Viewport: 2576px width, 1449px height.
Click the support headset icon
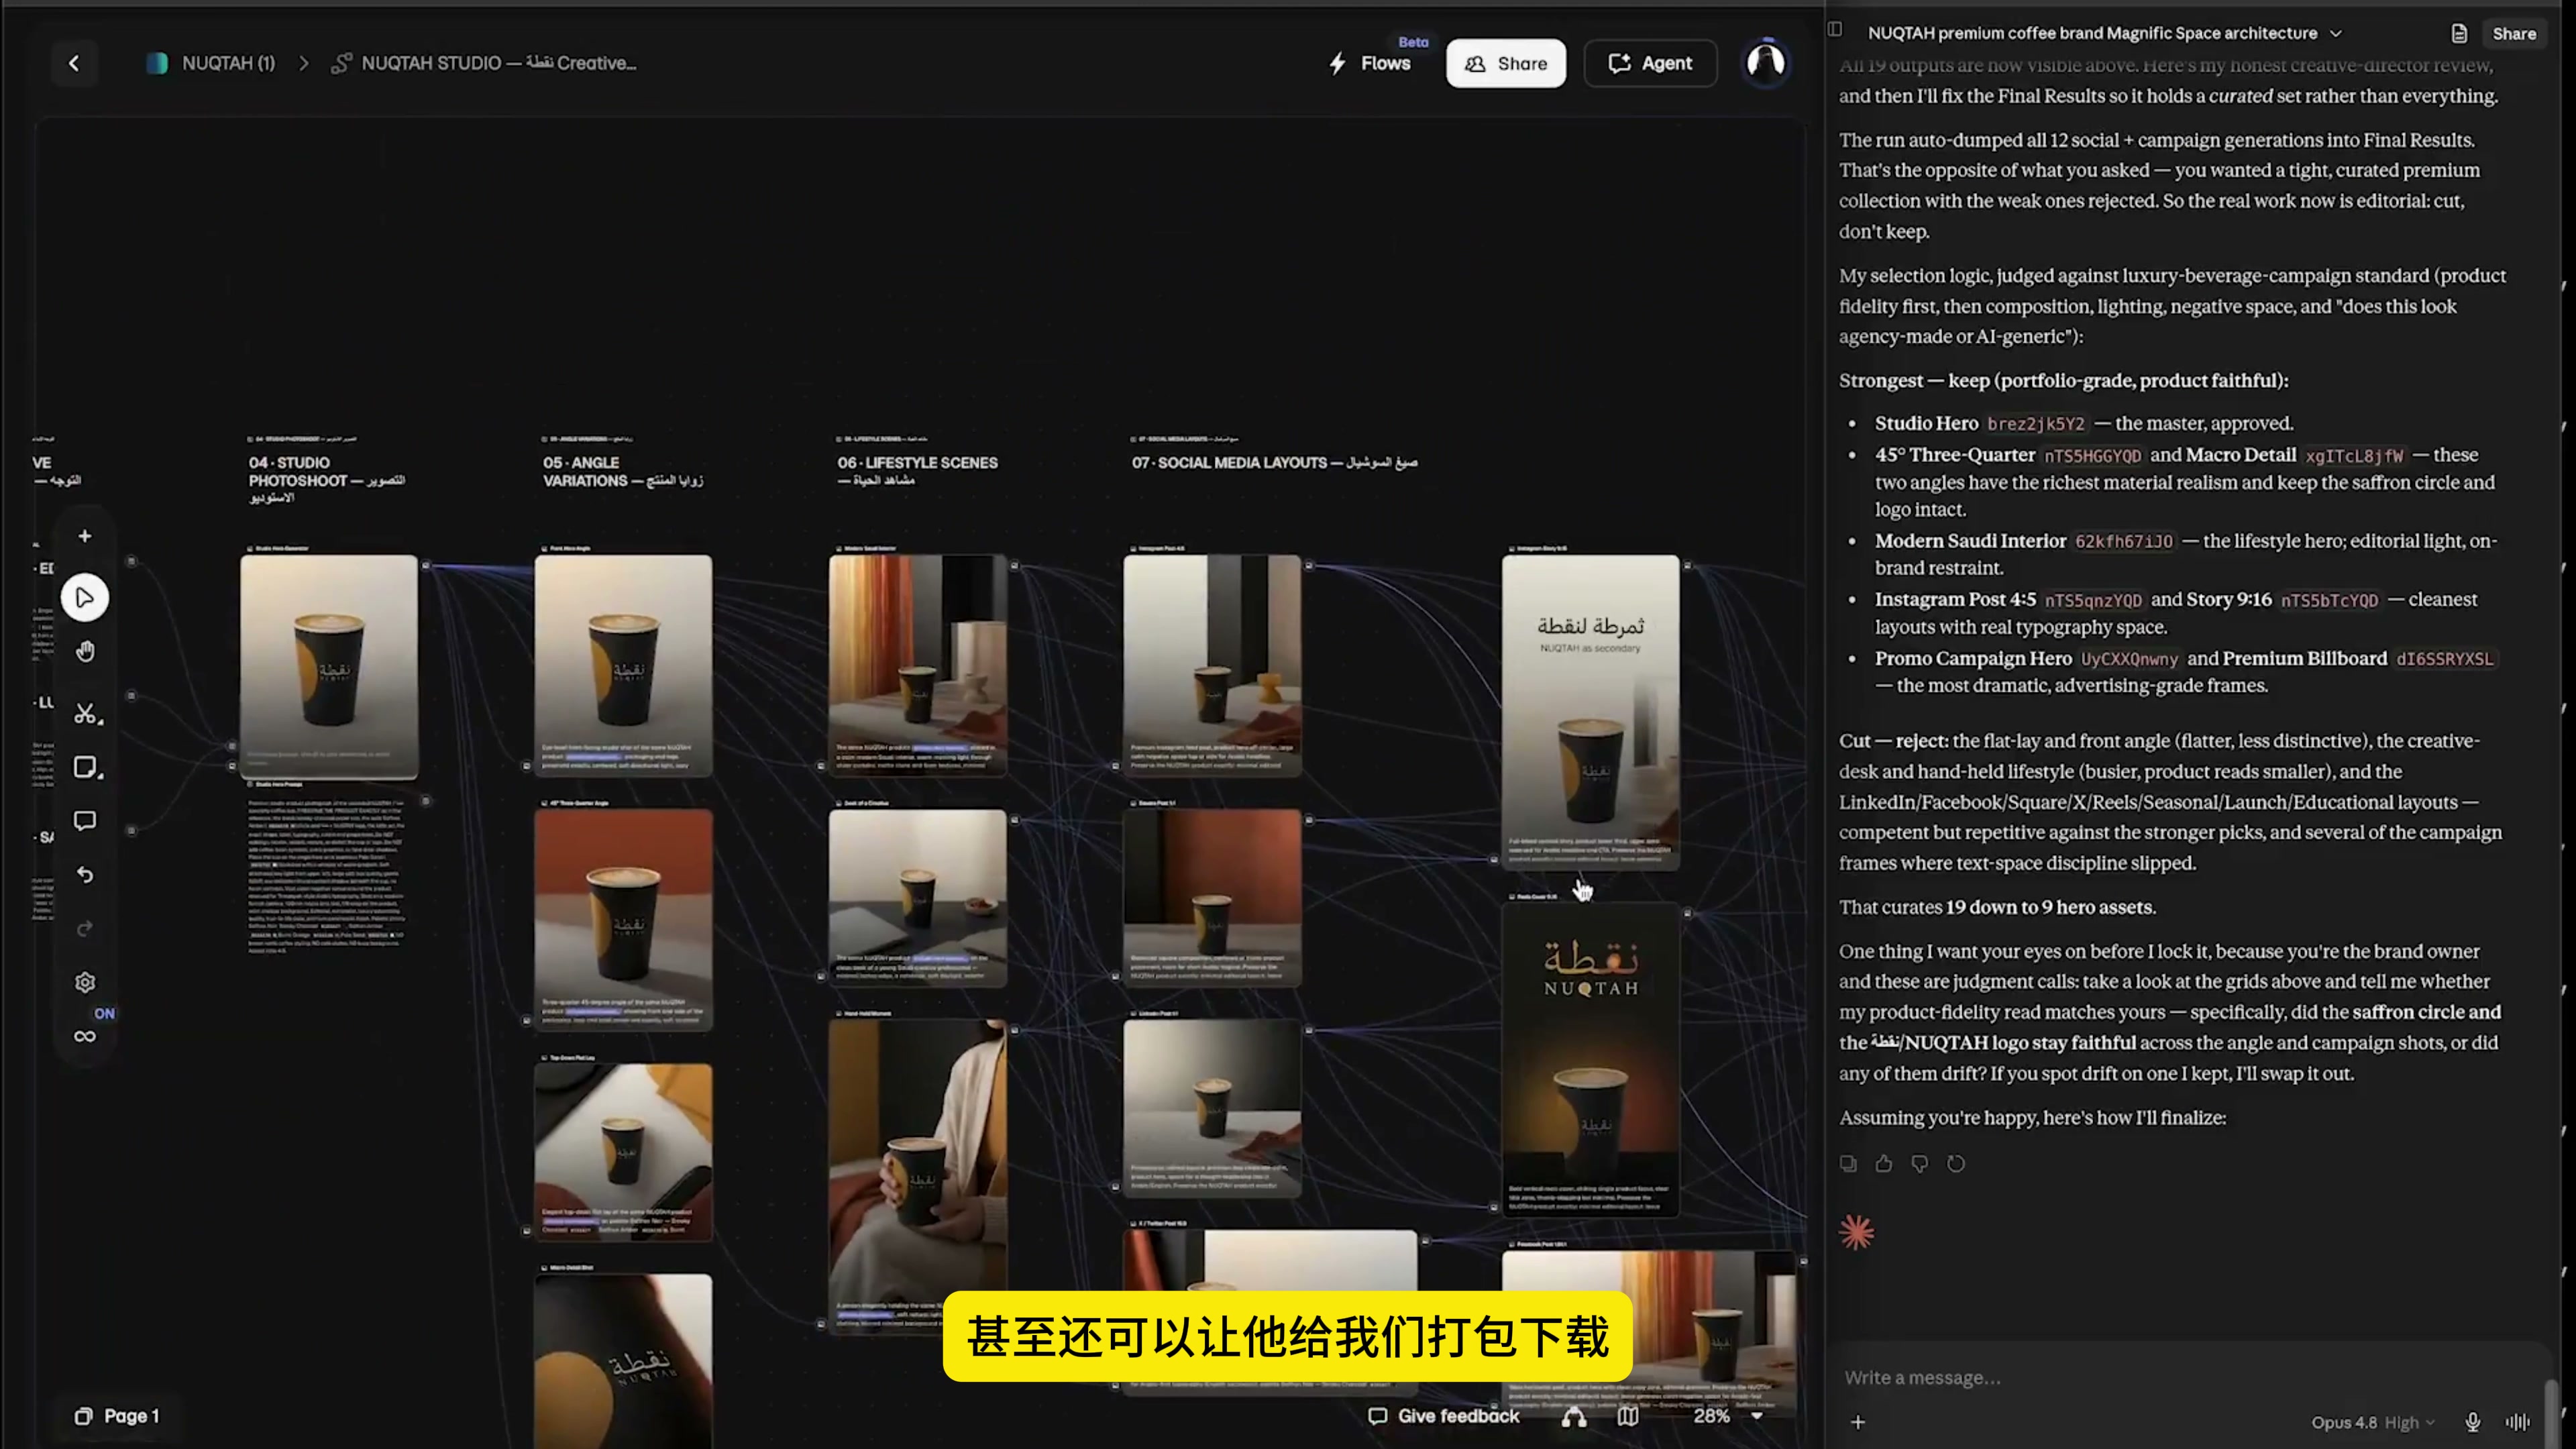(1574, 1416)
